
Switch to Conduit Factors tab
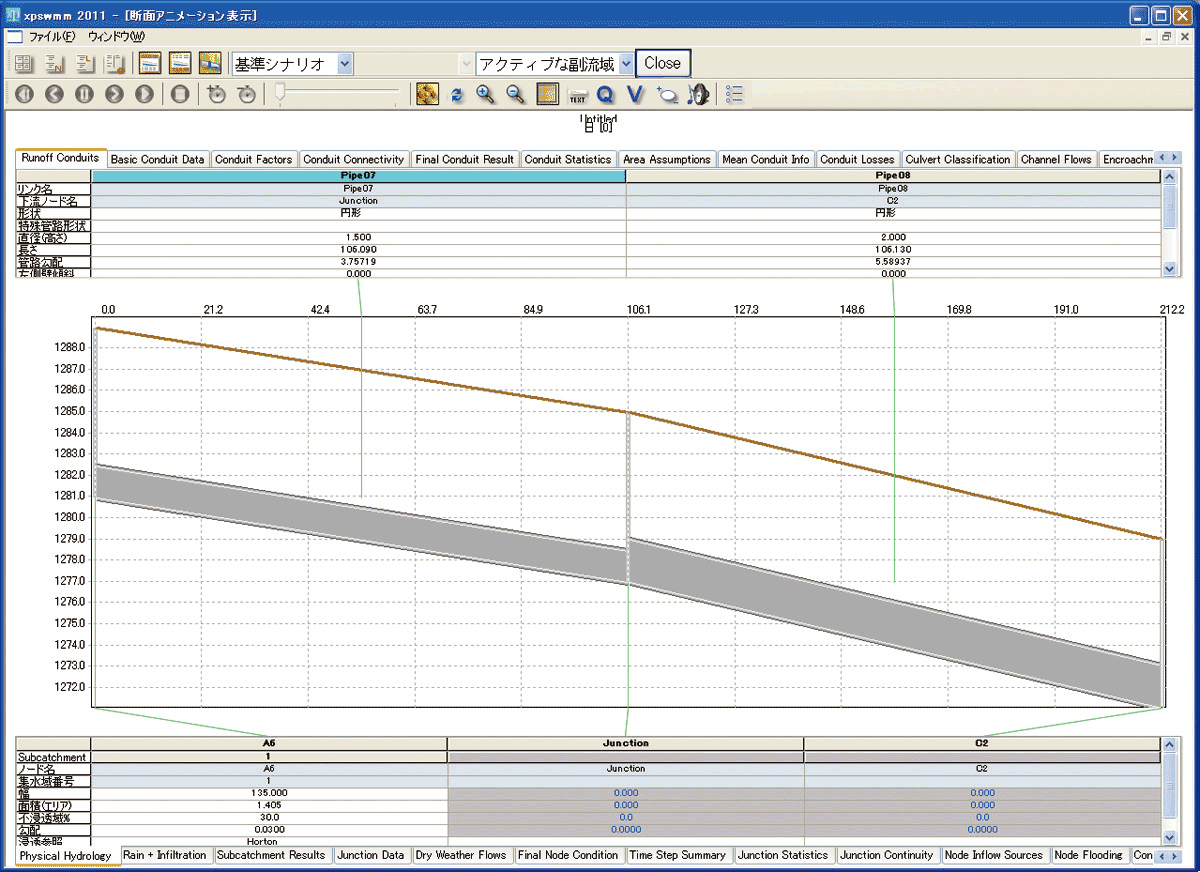(254, 159)
